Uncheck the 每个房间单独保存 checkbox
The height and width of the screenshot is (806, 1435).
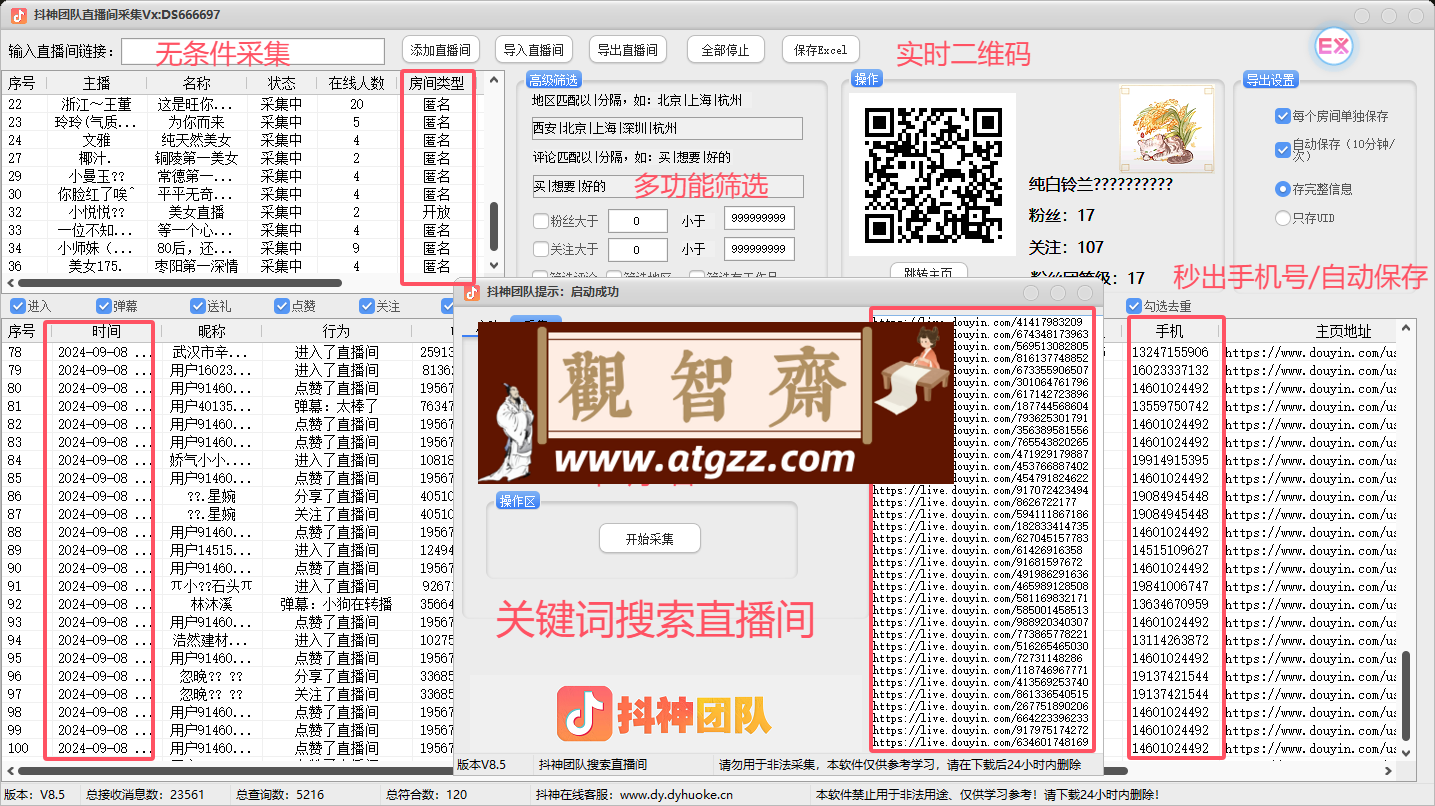pos(1283,116)
